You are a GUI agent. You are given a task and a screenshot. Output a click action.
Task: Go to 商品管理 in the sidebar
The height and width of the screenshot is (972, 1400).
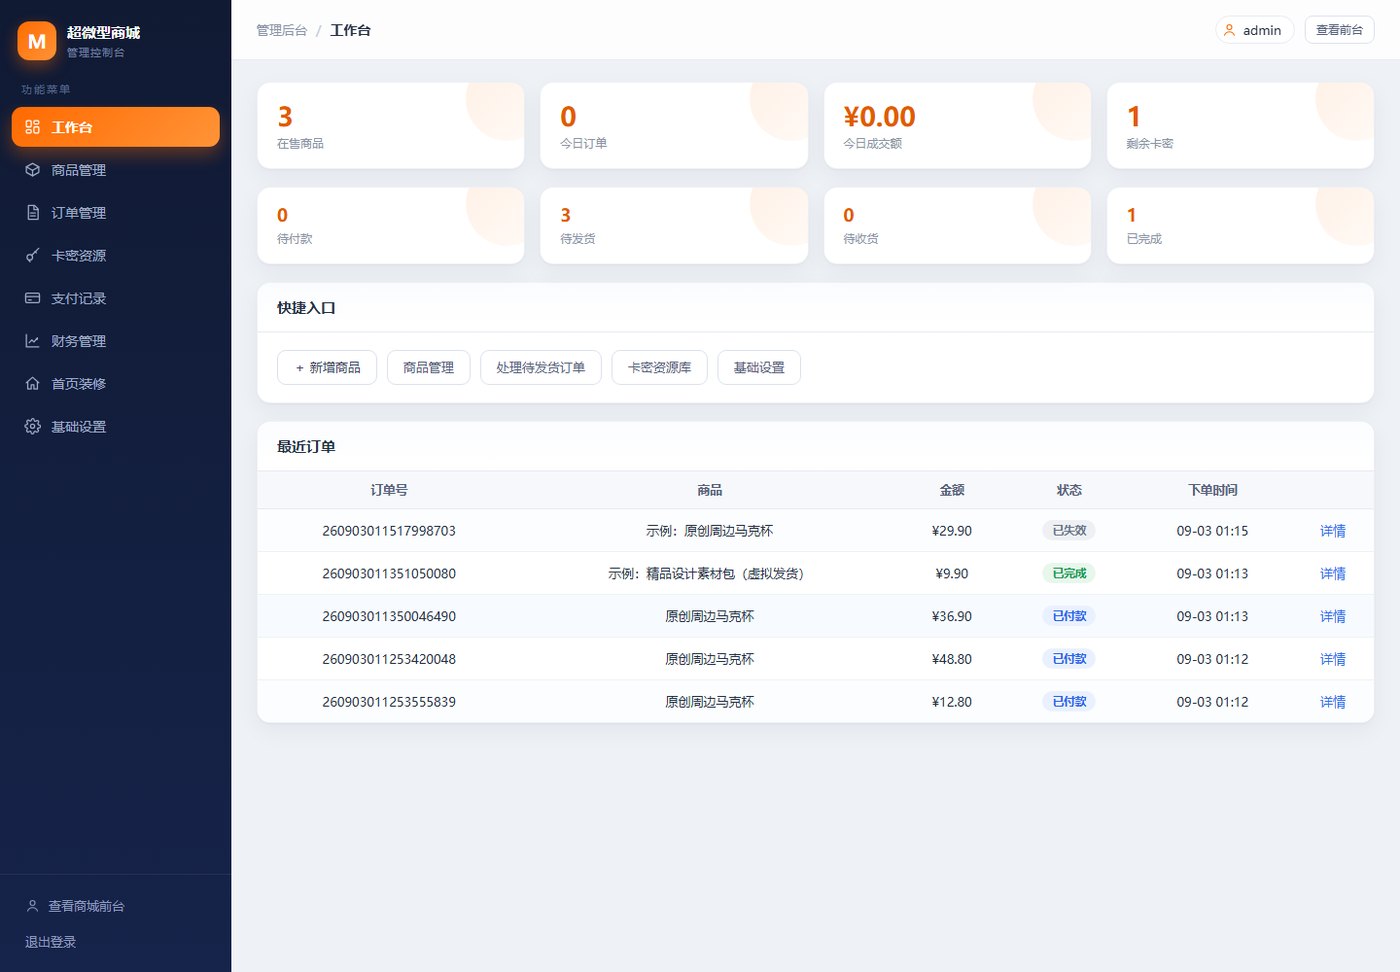tap(116, 170)
